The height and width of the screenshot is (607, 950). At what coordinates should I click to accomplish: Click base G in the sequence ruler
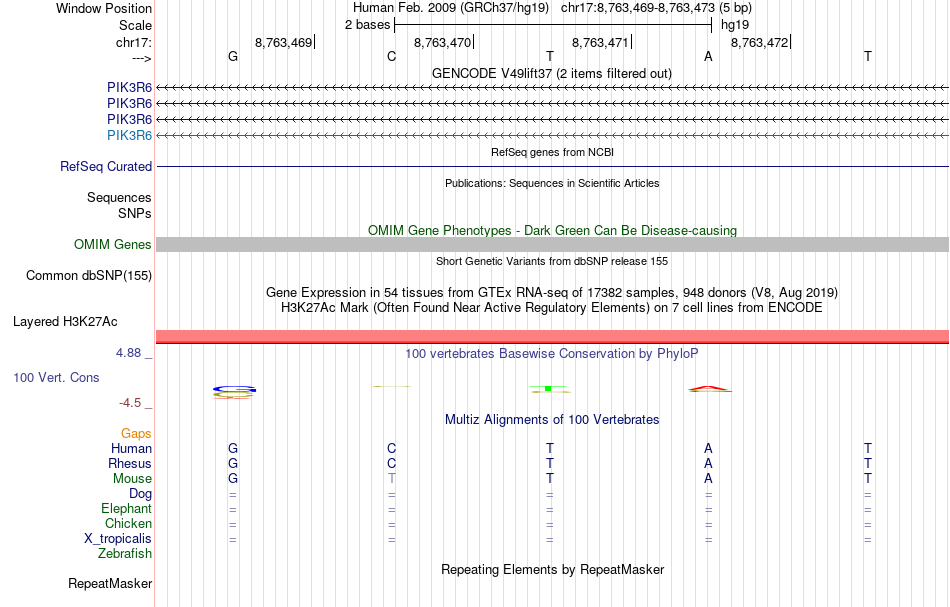click(x=233, y=56)
